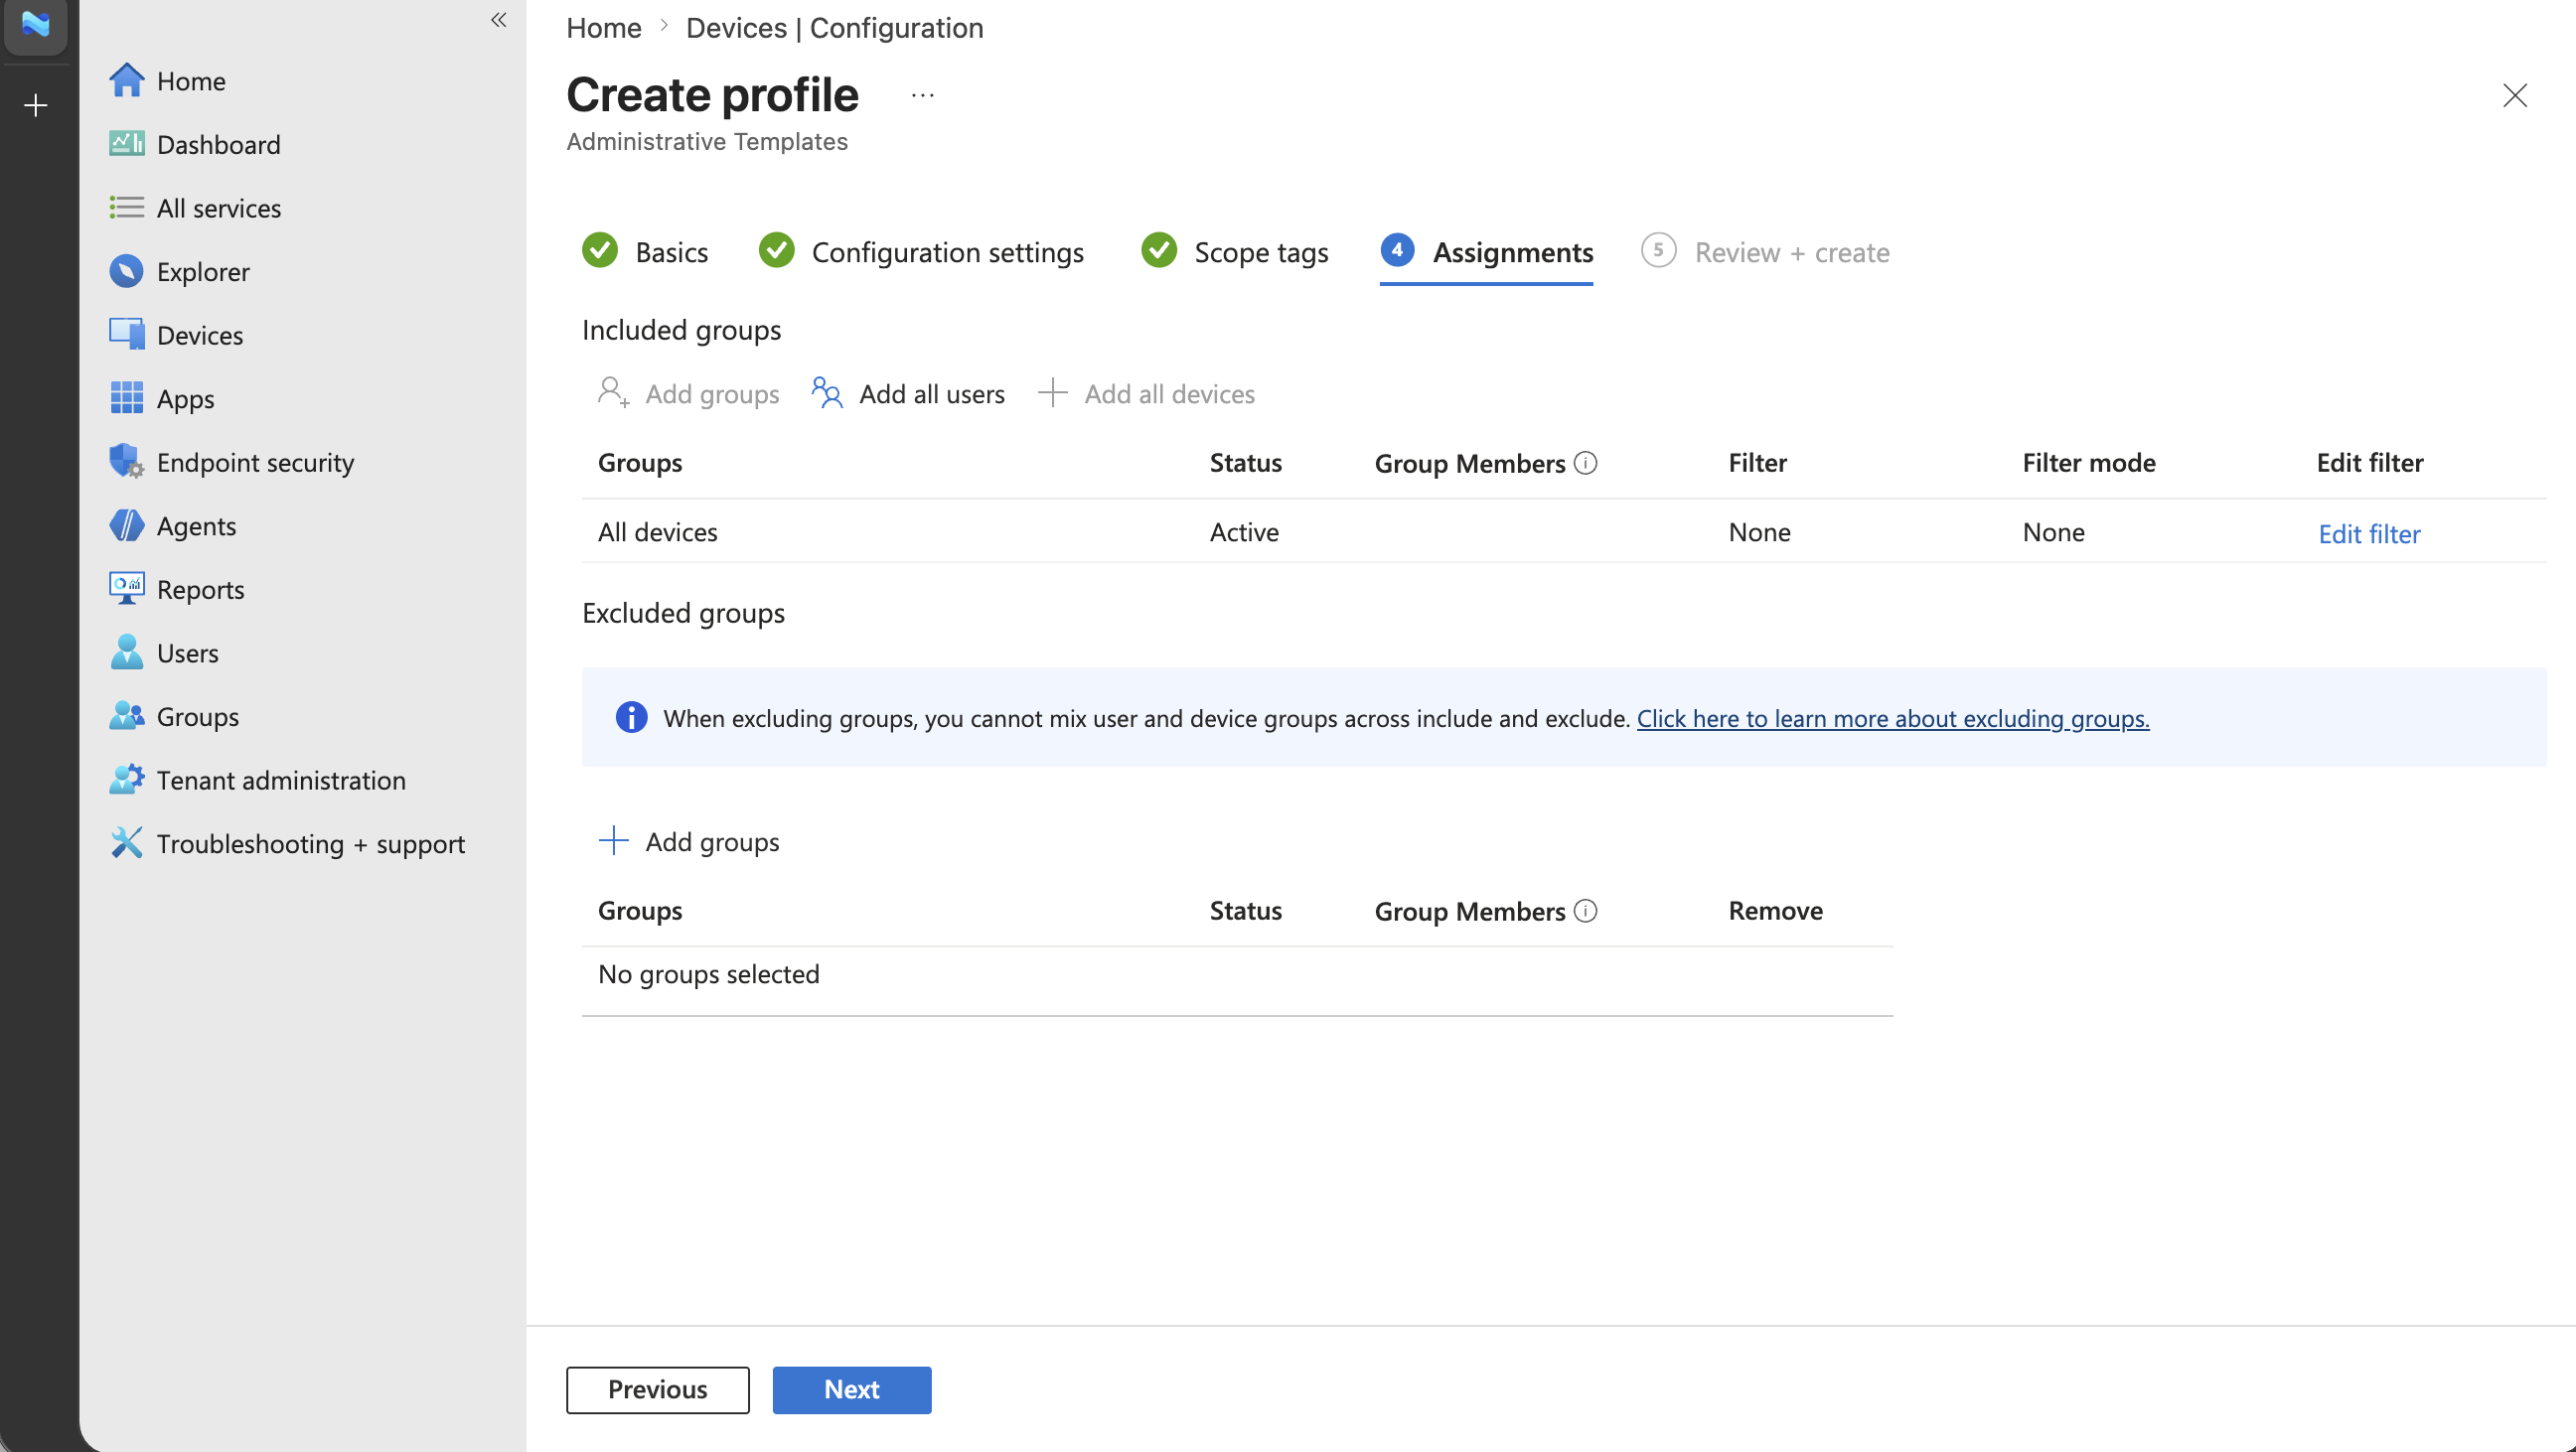Open the Users person icon
This screenshot has height=1452, width=2576.
[x=126, y=652]
